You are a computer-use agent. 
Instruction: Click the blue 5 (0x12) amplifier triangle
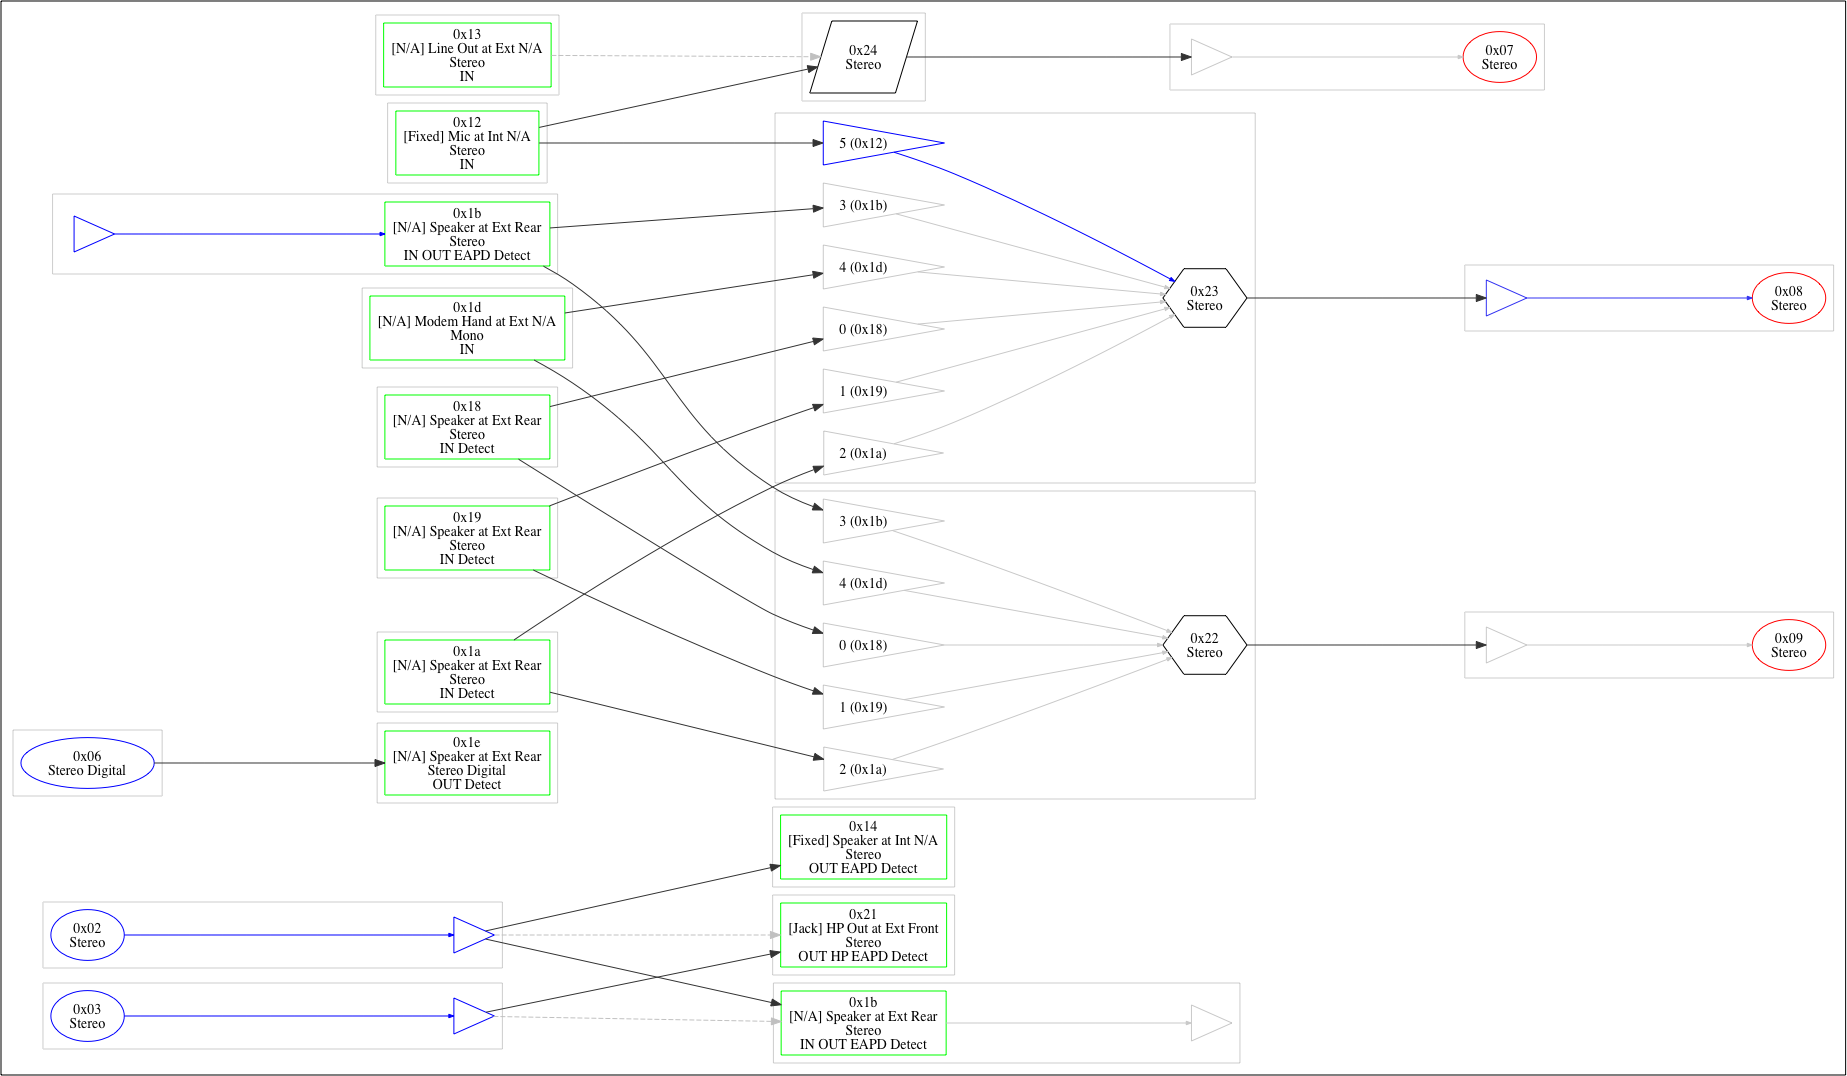pos(882,143)
